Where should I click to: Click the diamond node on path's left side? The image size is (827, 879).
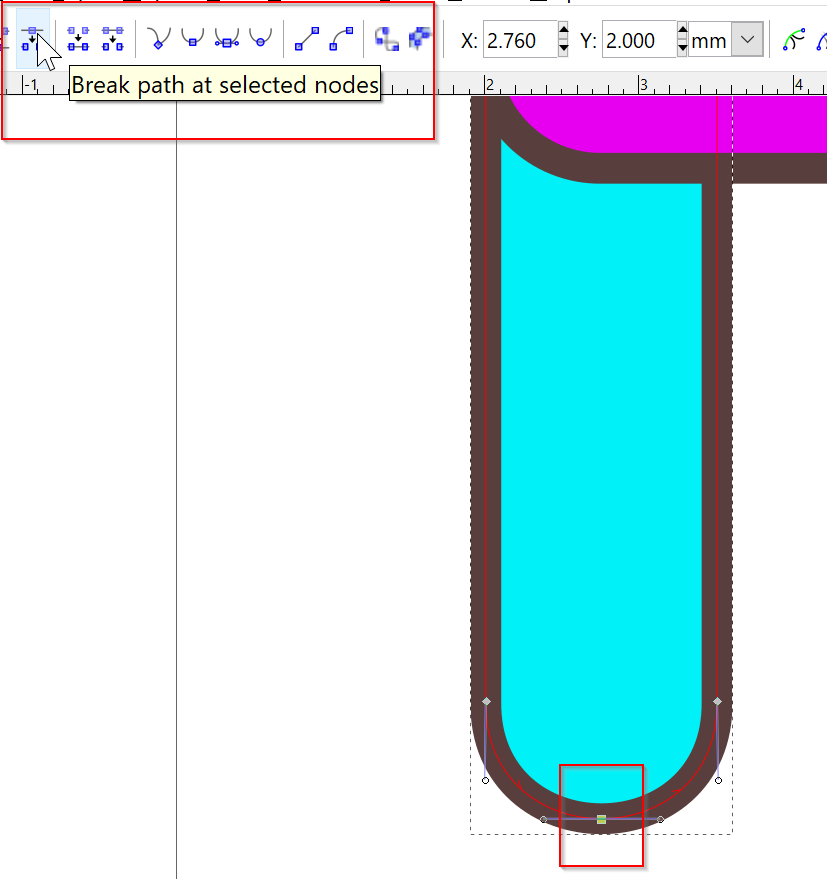point(486,702)
